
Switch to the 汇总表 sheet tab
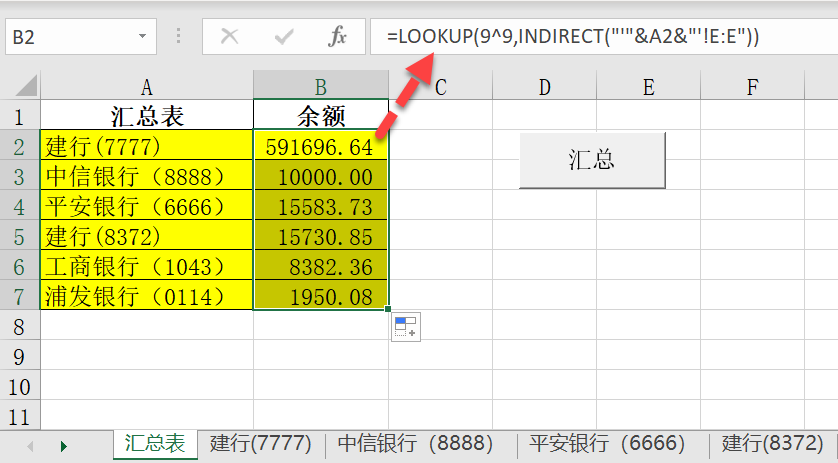tap(155, 444)
